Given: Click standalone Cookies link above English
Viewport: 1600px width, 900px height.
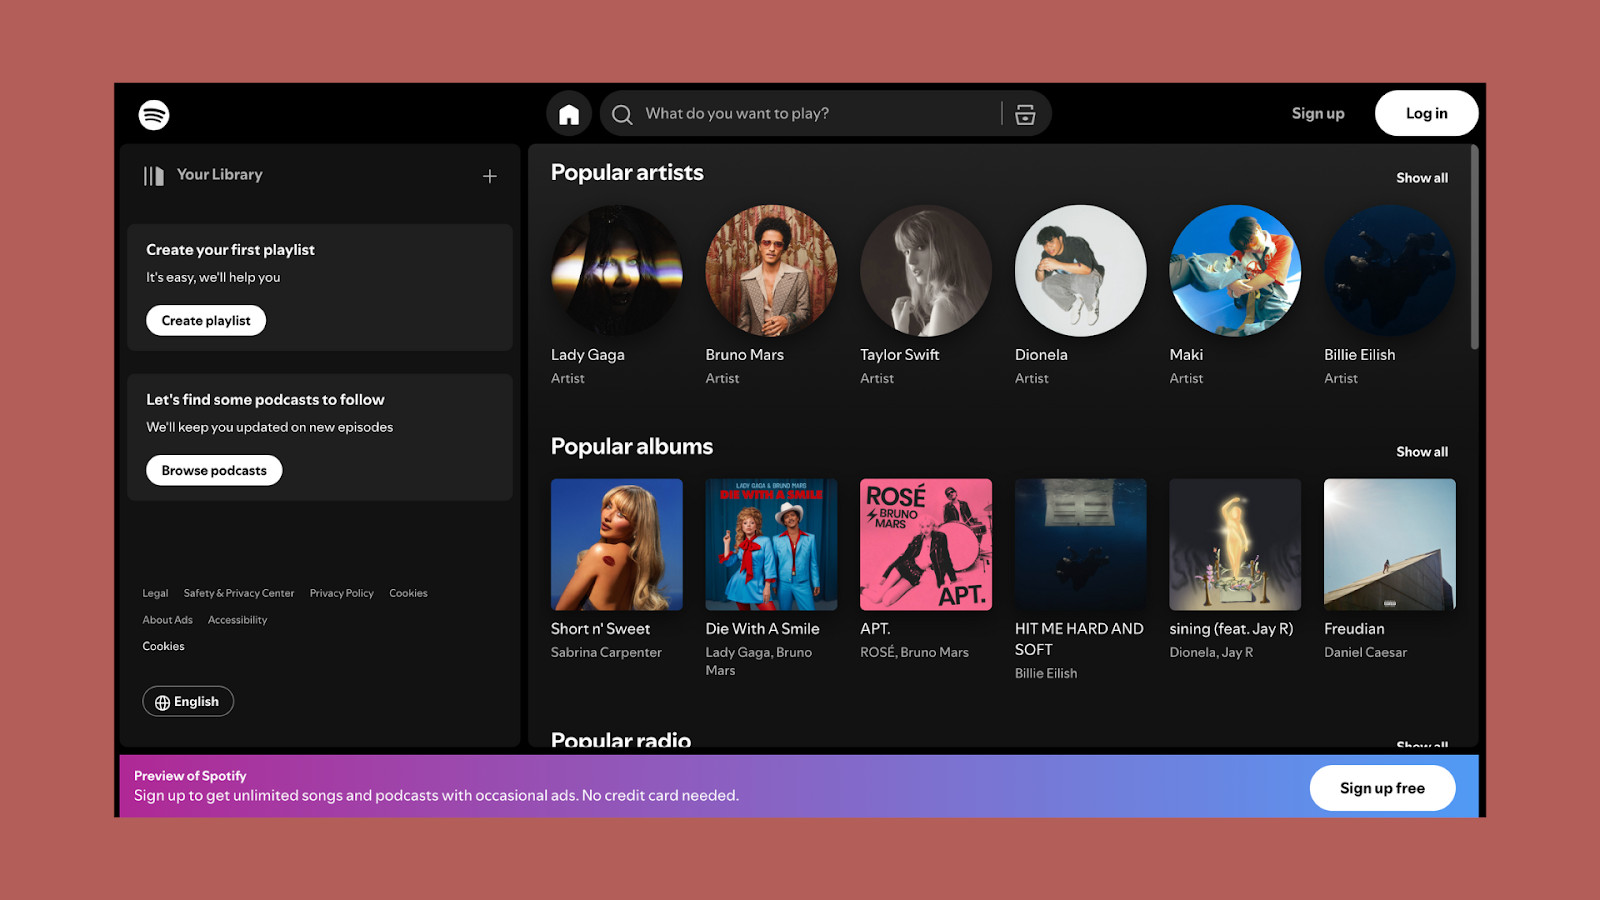Looking at the screenshot, I should click(163, 647).
